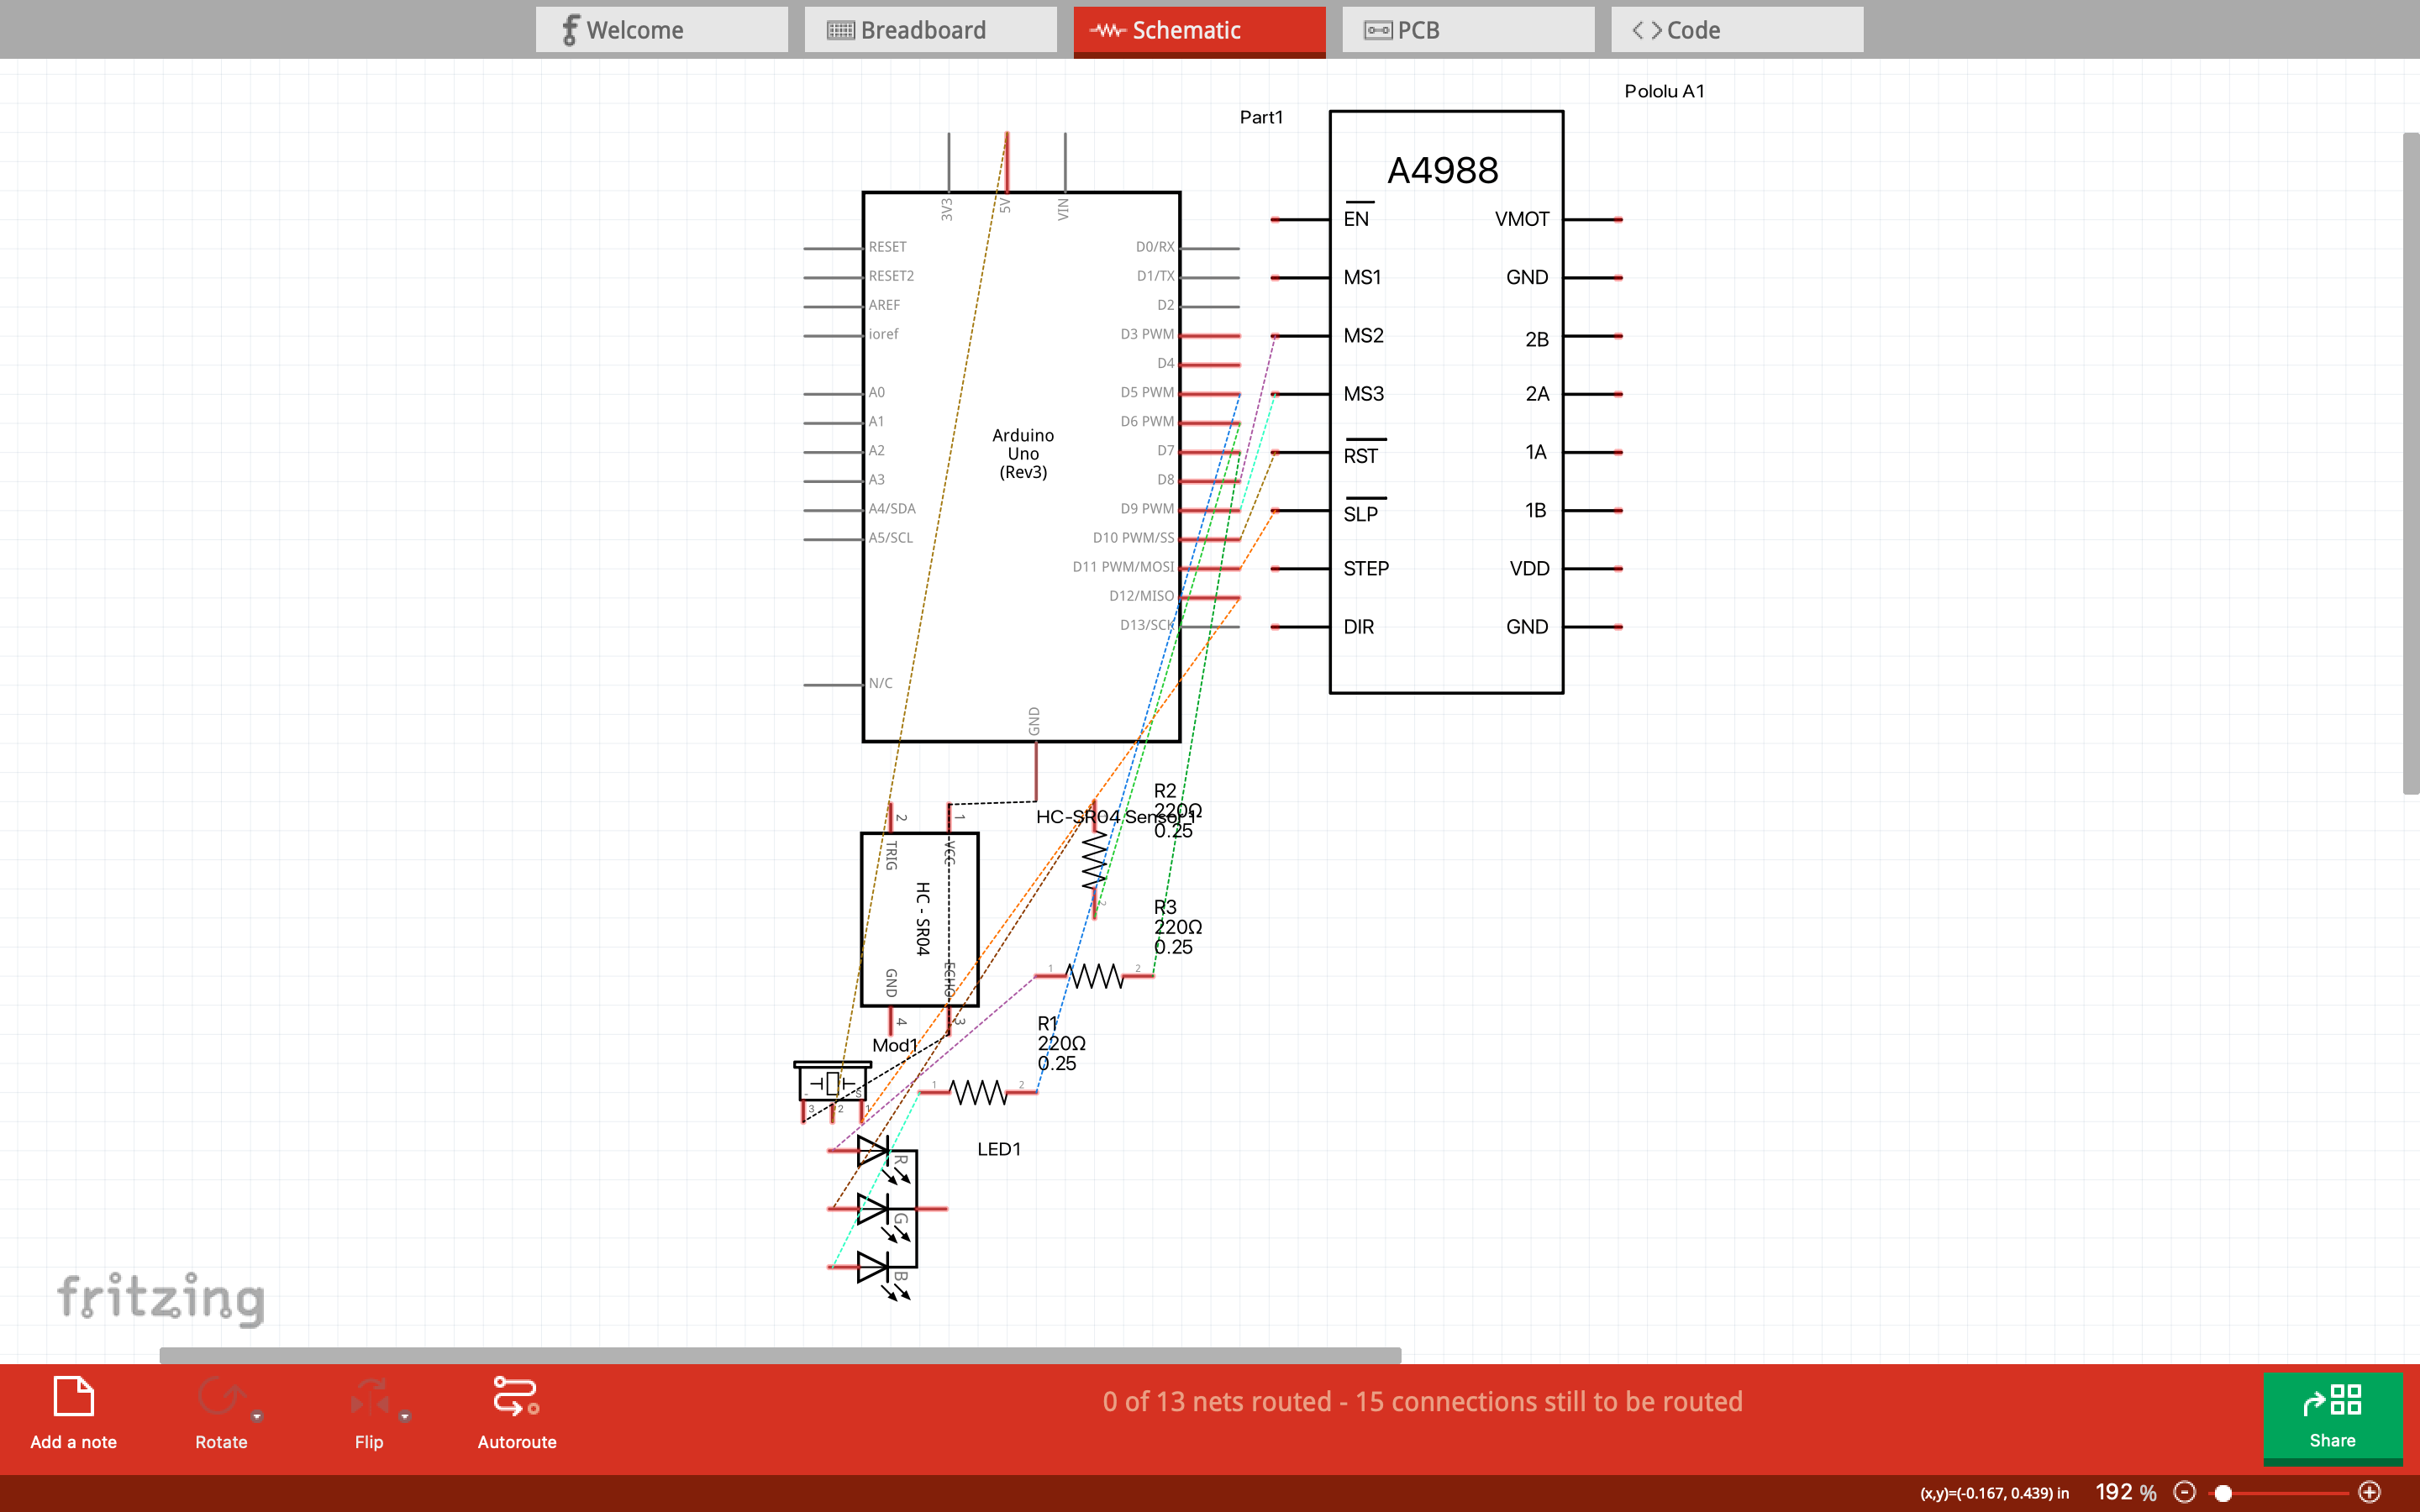Select the Schematic tab
The image size is (2420, 1512).
[x=1199, y=31]
